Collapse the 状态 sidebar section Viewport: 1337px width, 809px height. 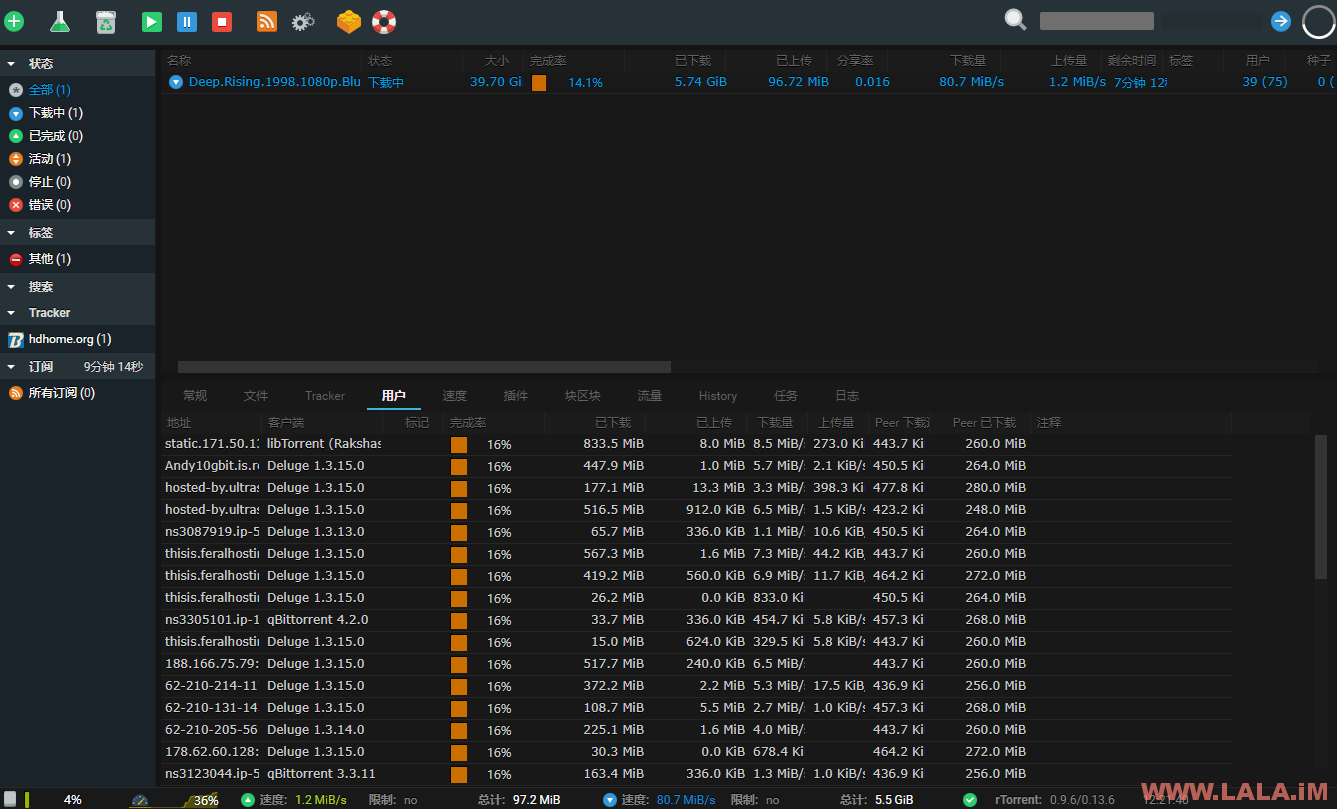point(77,63)
